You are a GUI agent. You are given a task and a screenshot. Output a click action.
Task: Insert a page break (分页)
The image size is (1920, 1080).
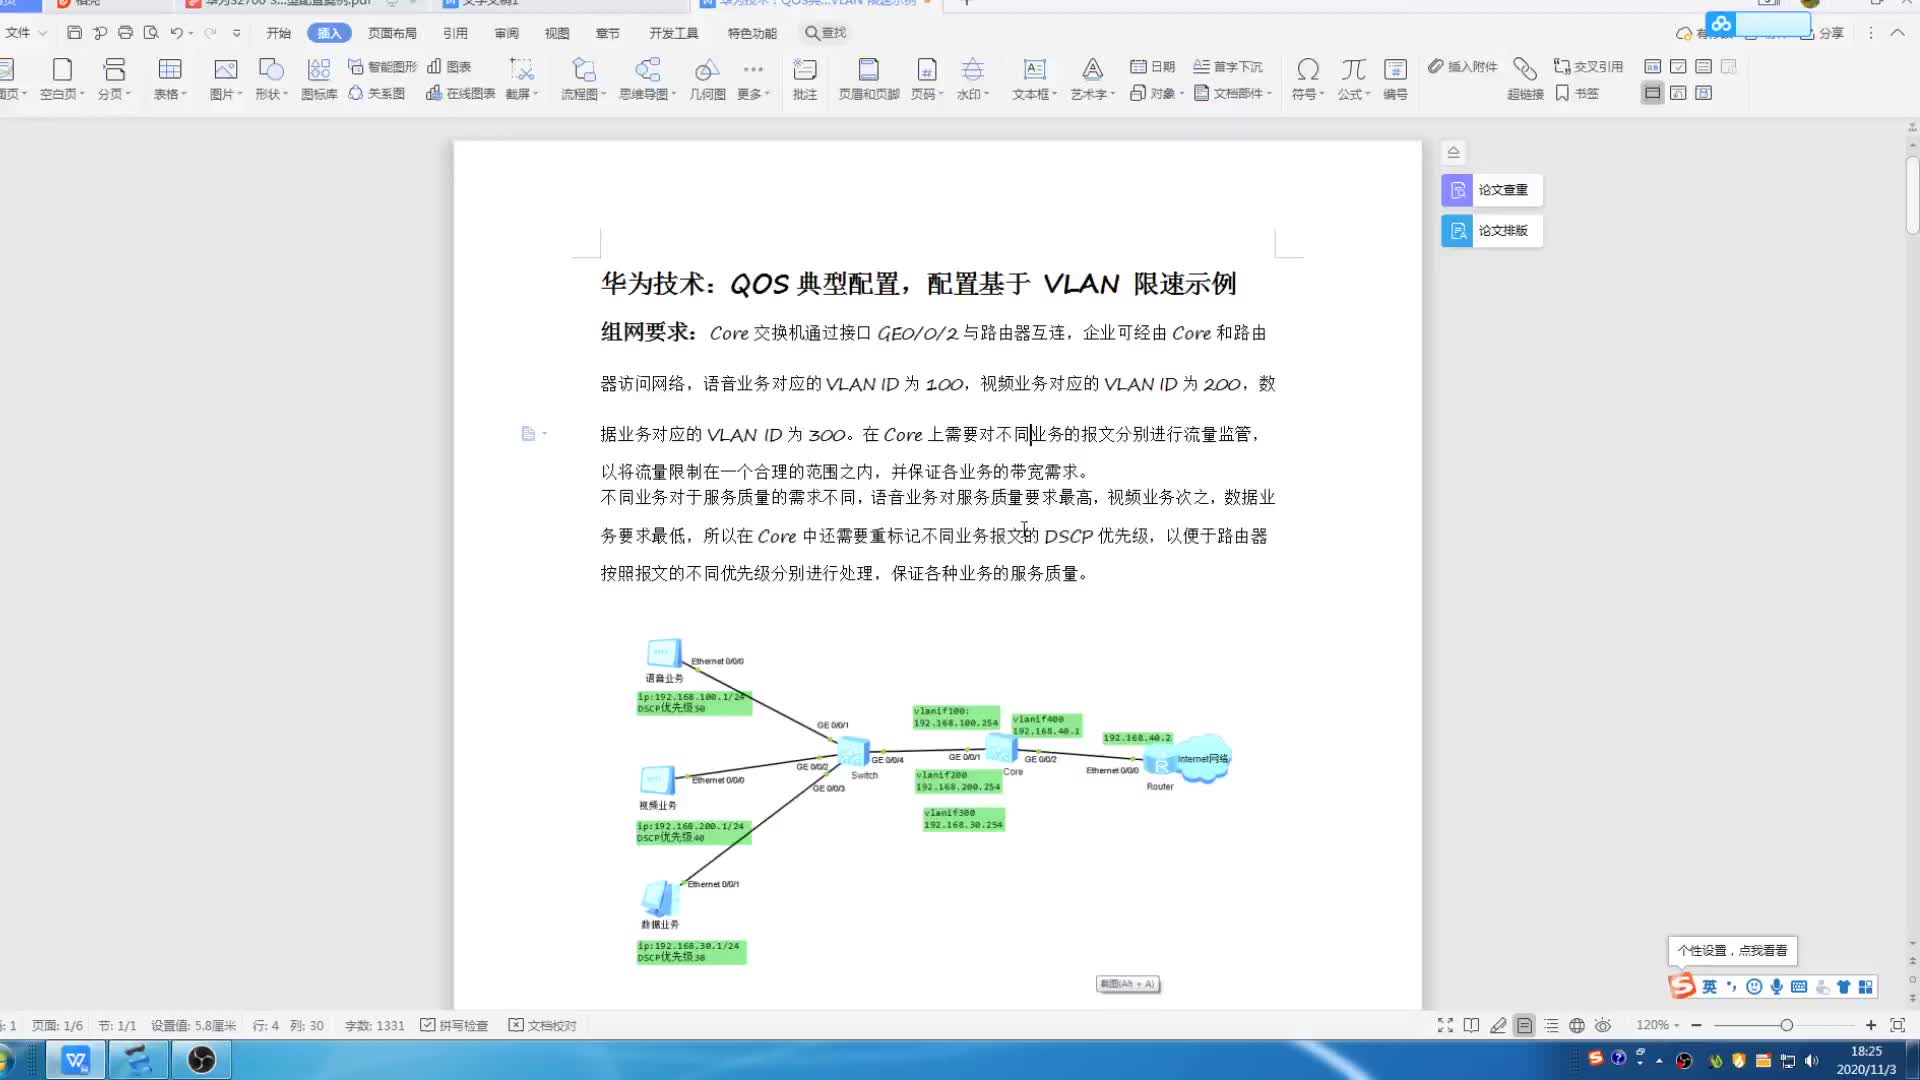114,79
